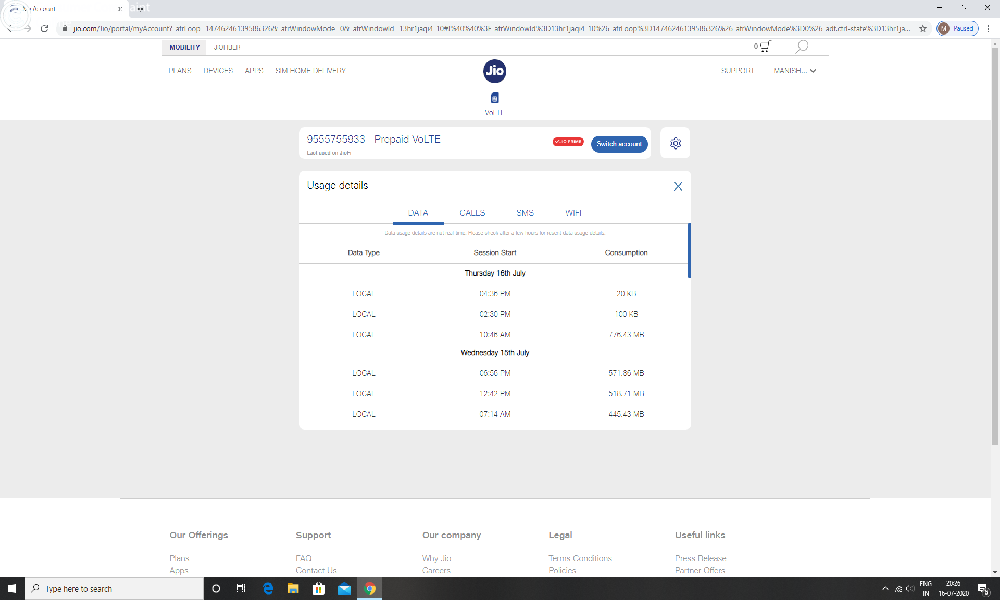Screen dimensions: 1000x600
Task: Select the MOBILITY top tab
Action: tap(185, 47)
